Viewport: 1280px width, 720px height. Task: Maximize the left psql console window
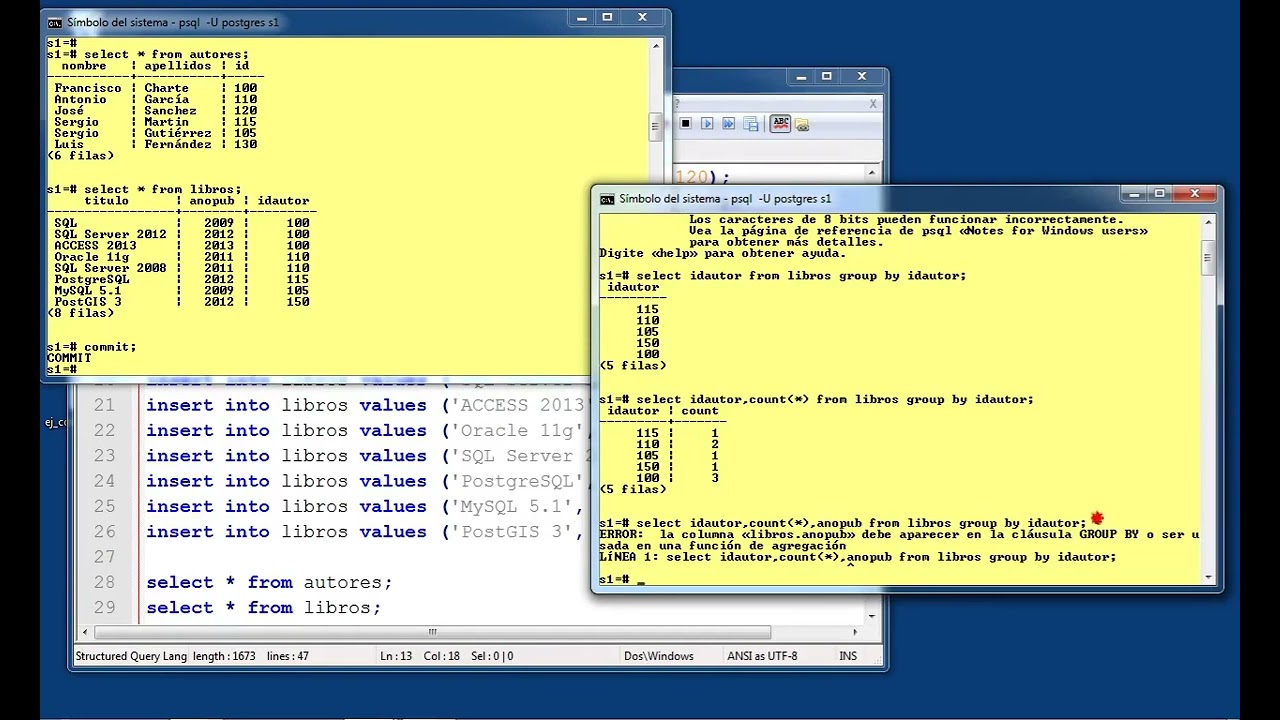[607, 18]
